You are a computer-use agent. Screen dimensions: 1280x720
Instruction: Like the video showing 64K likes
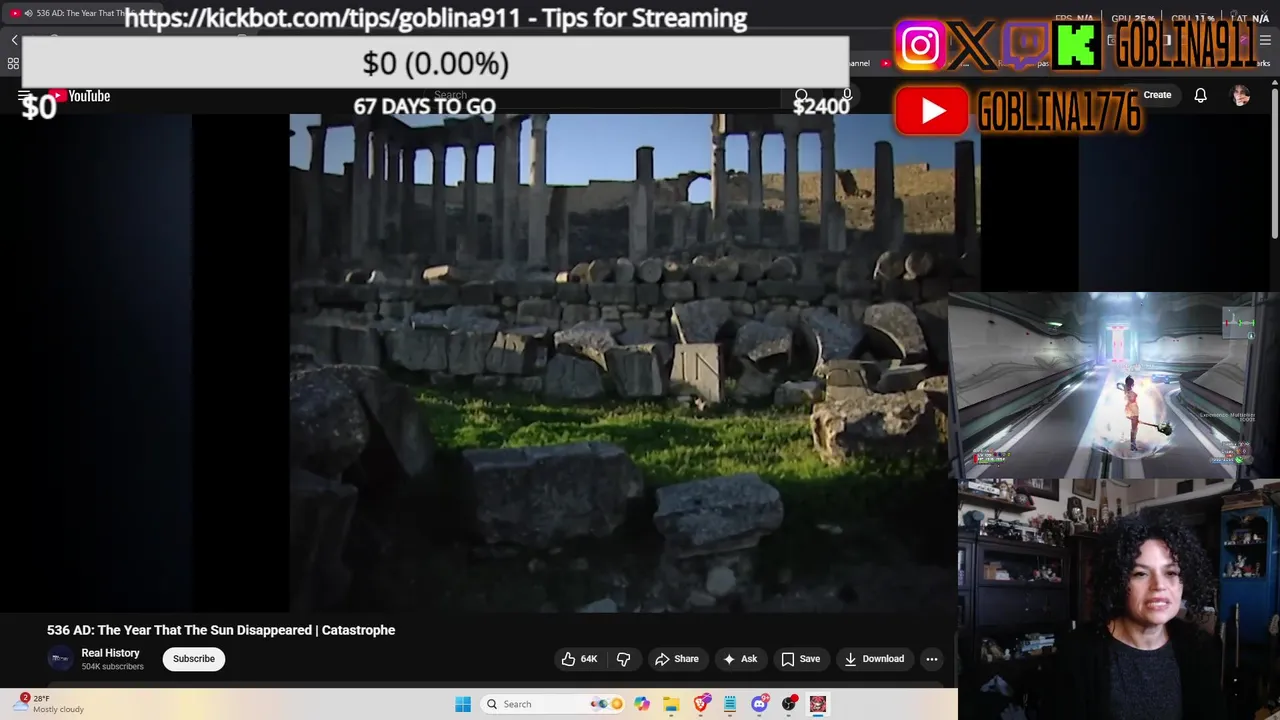579,659
